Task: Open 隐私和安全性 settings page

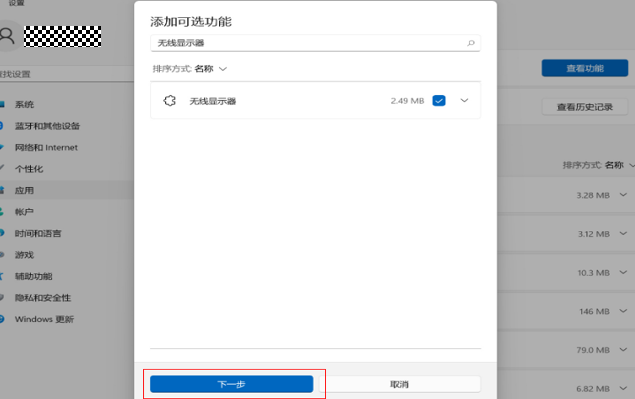Action: [43, 298]
